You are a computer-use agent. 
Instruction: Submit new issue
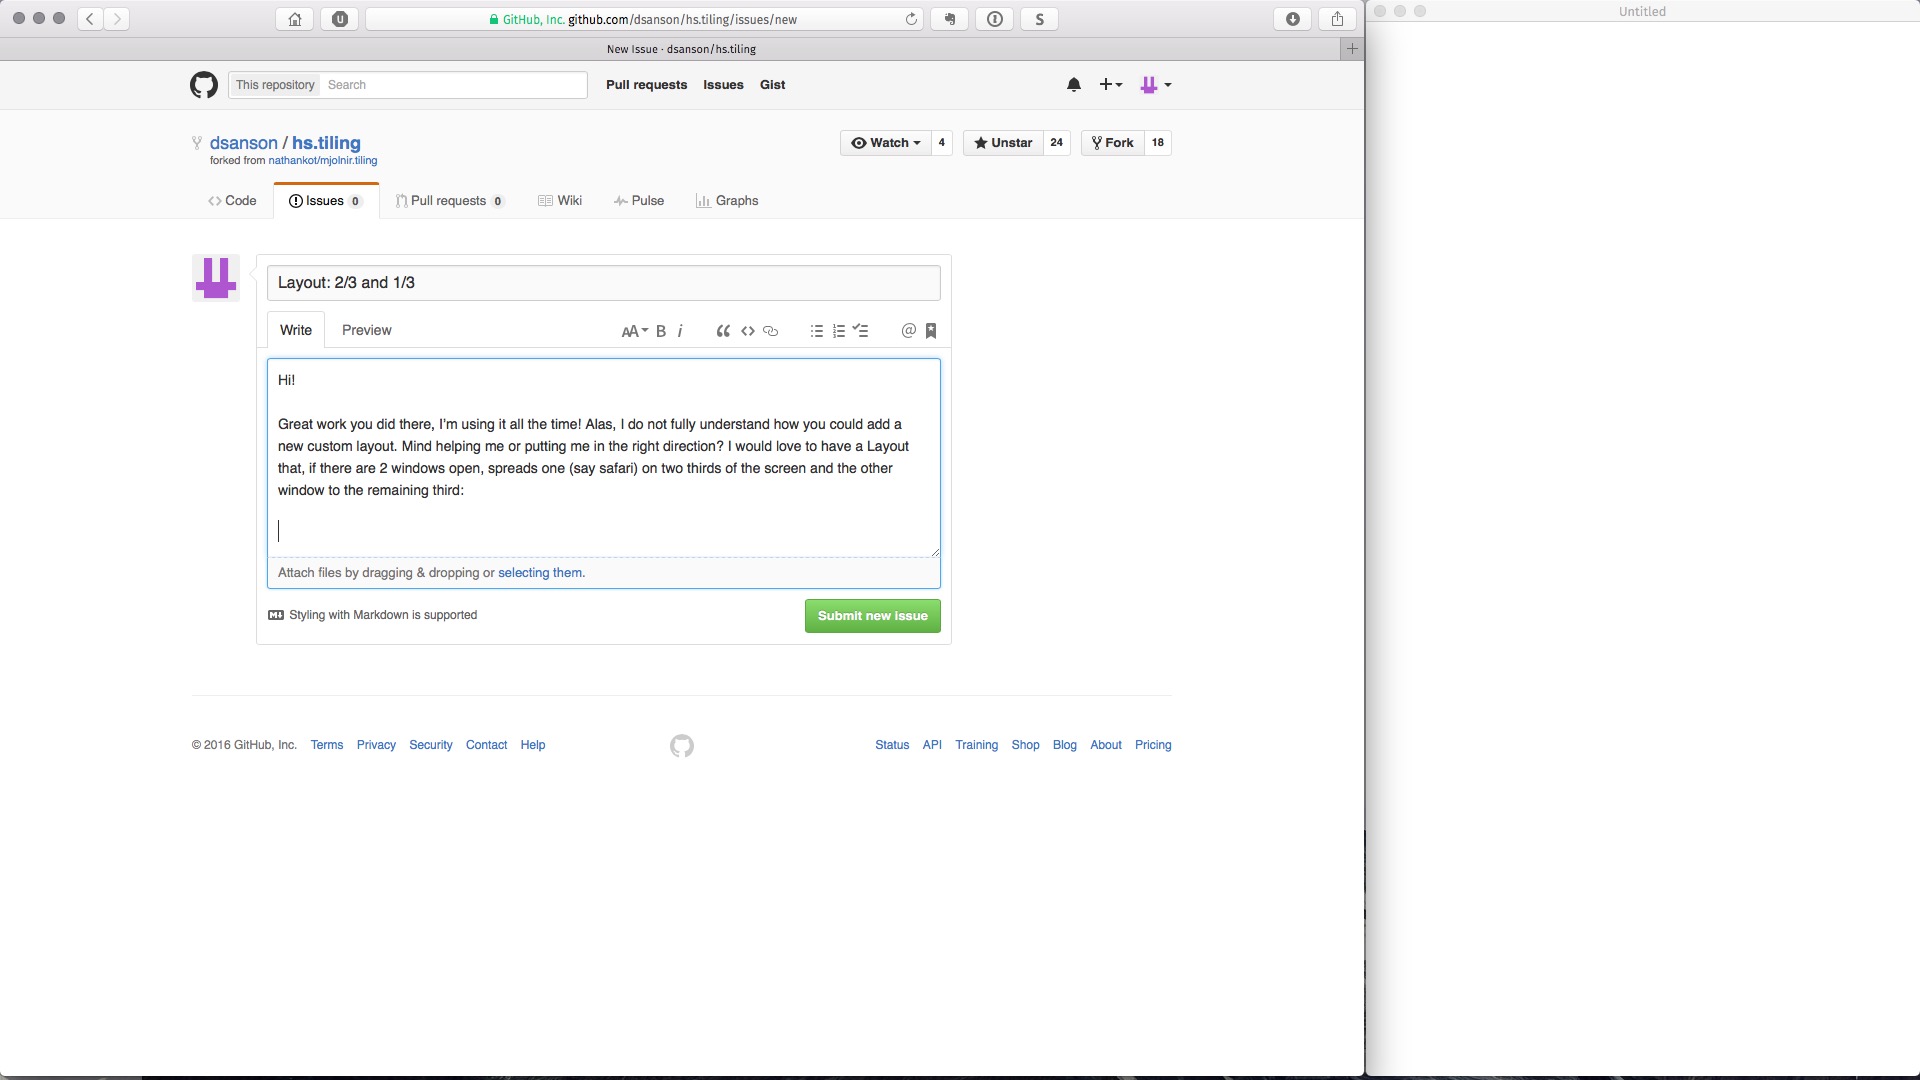click(872, 616)
